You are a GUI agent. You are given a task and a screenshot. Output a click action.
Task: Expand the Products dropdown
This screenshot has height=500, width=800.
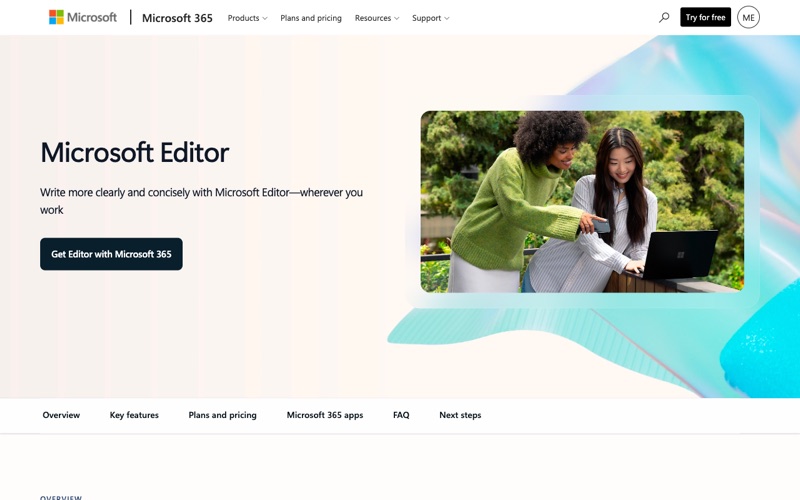click(x=247, y=18)
